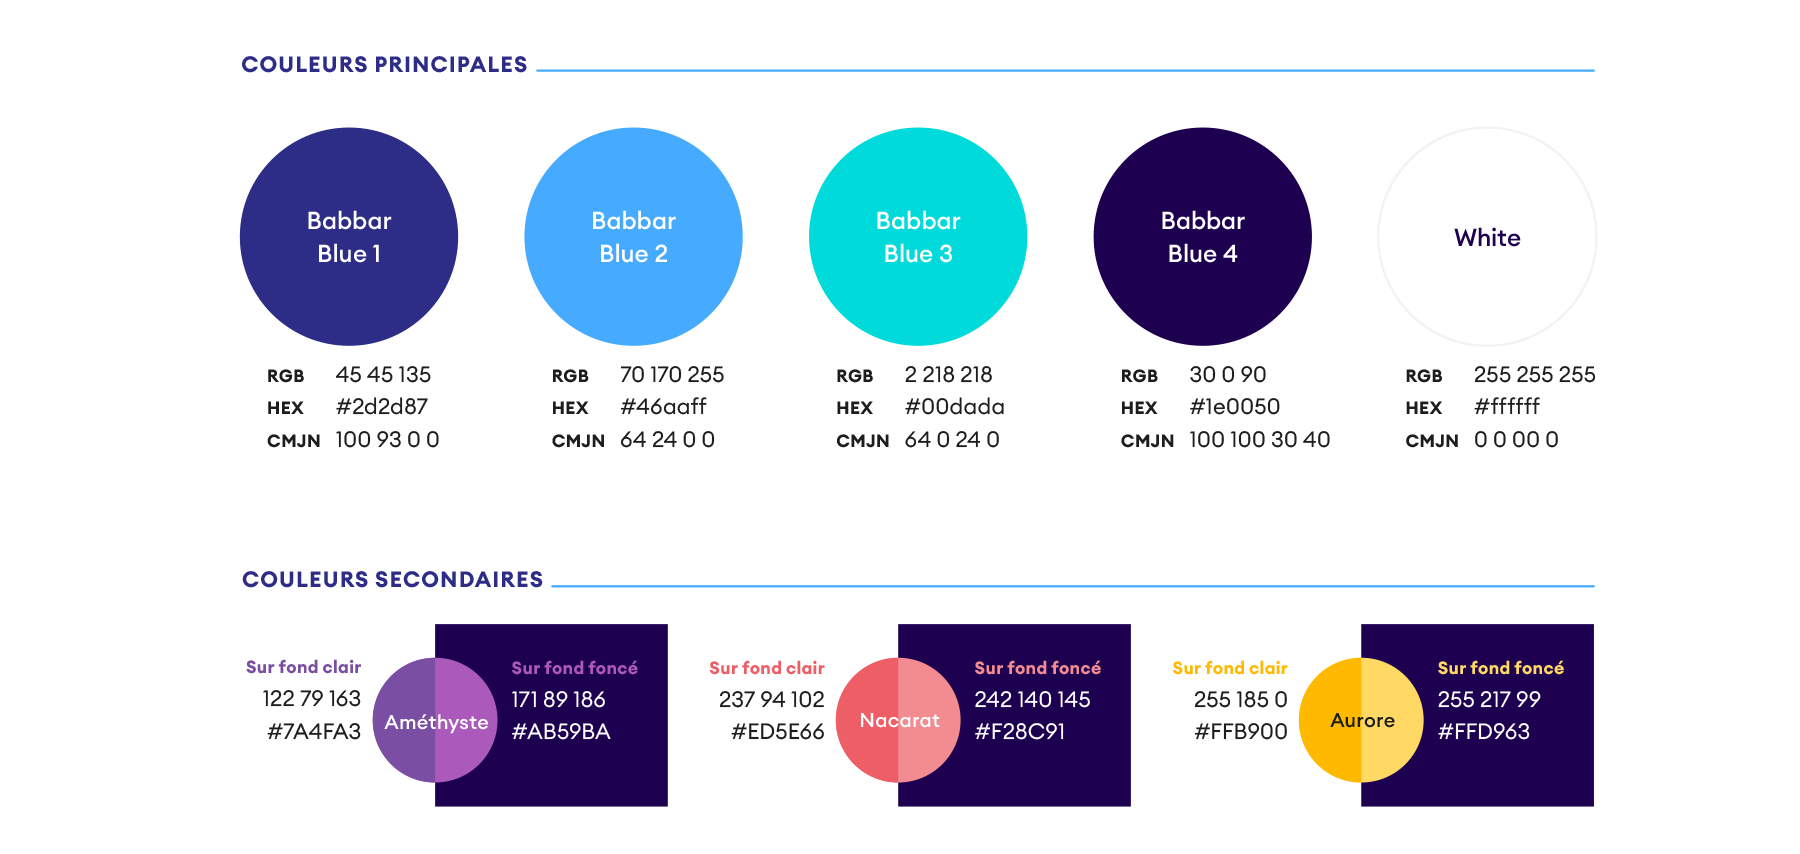Select the Nacarat color circle
The image size is (1800, 854).
(x=898, y=720)
